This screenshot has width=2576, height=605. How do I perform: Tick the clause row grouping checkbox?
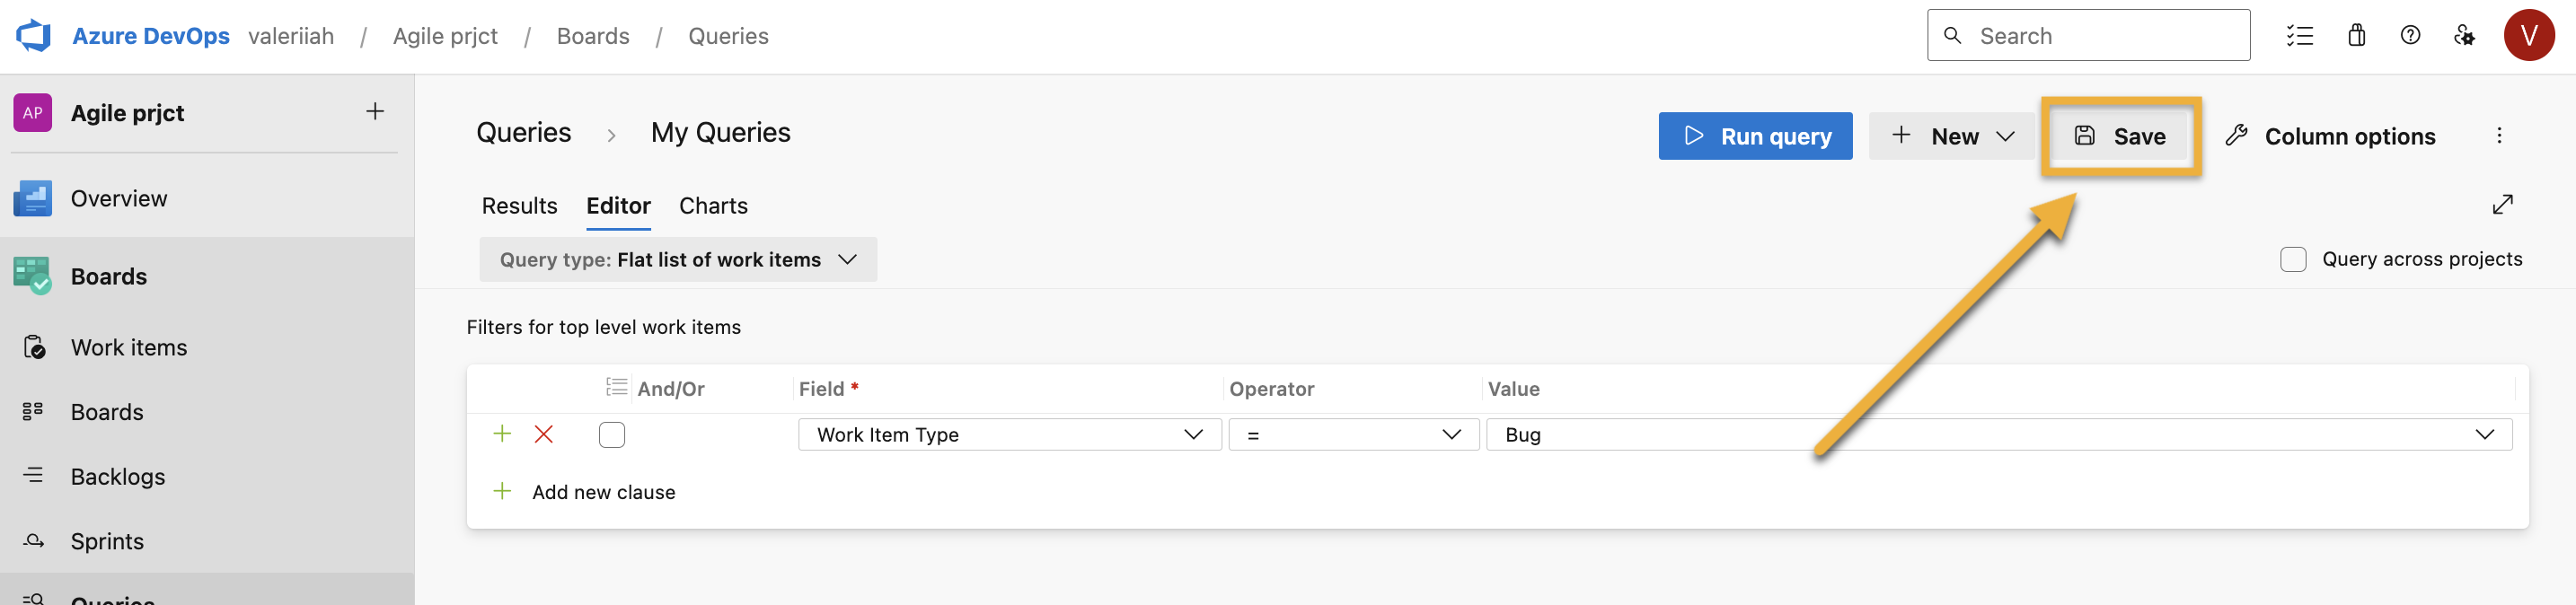[x=612, y=435]
